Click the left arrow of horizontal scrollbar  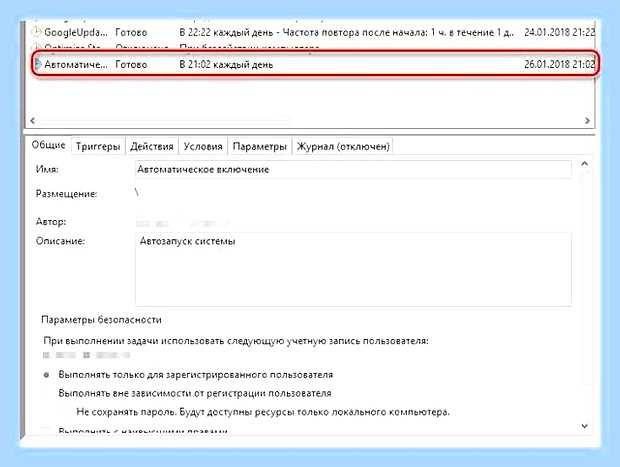(33, 121)
